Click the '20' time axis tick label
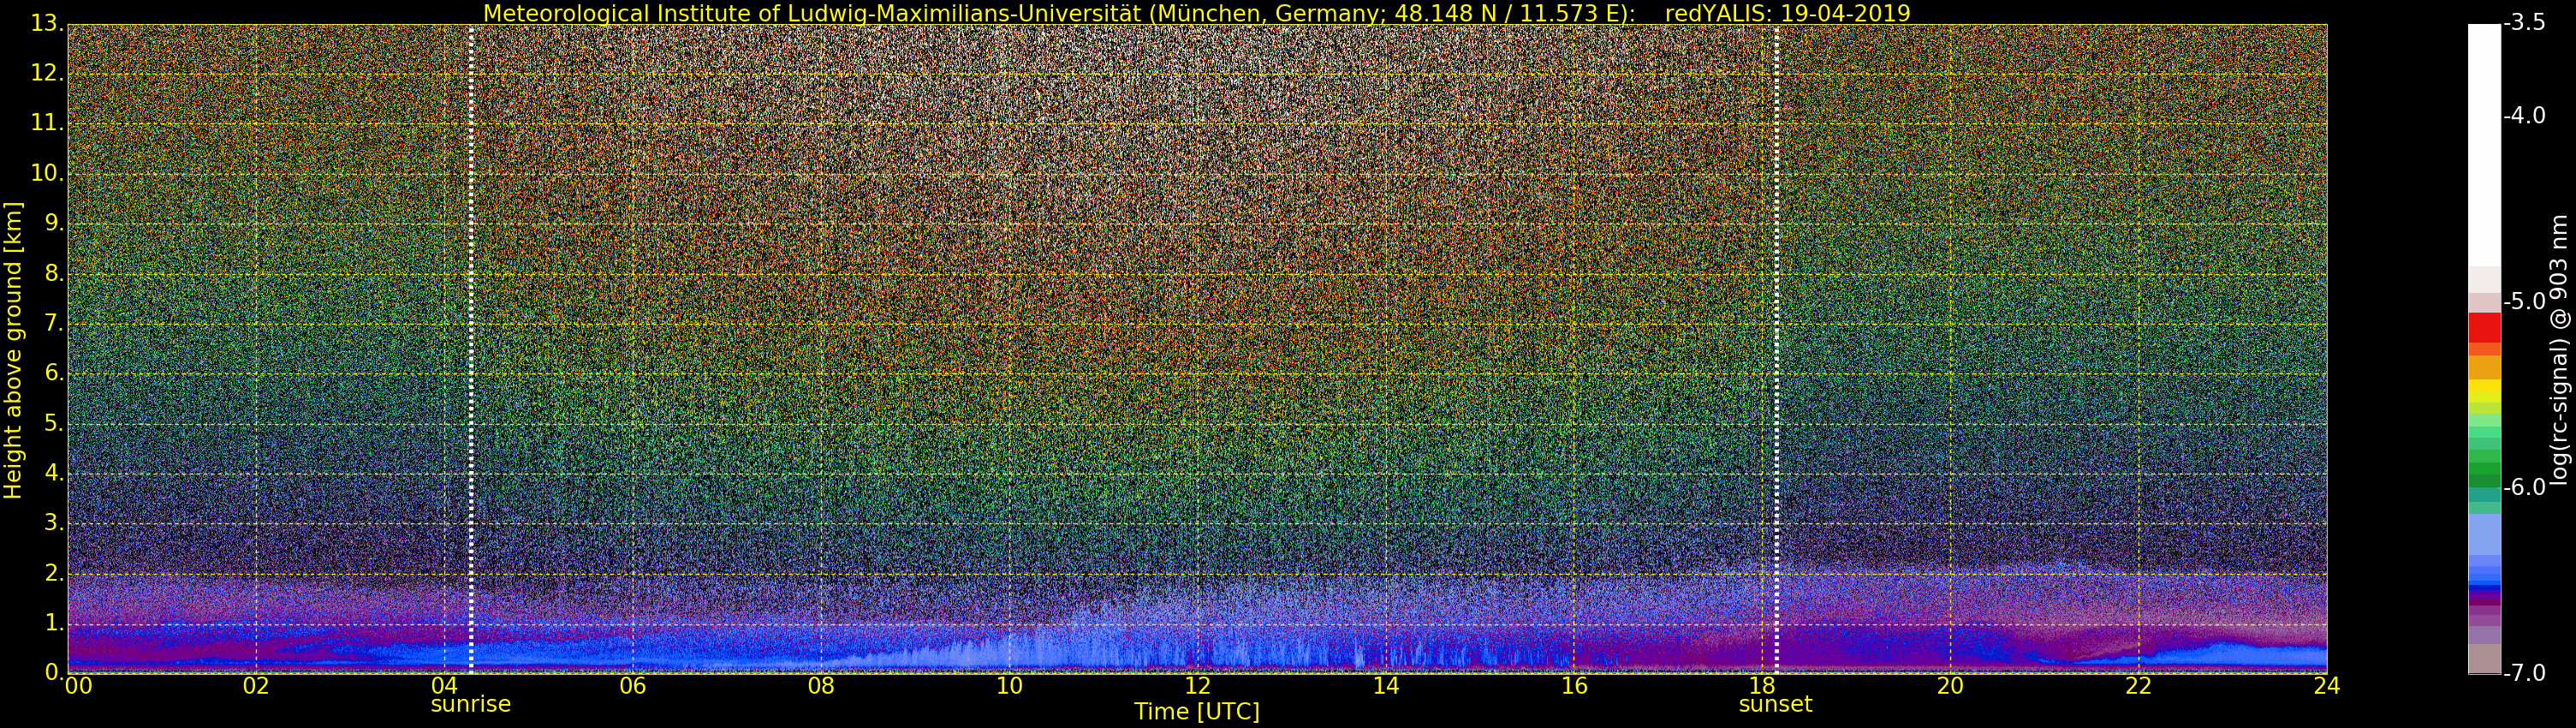This screenshot has width=2576, height=728. click(1950, 686)
